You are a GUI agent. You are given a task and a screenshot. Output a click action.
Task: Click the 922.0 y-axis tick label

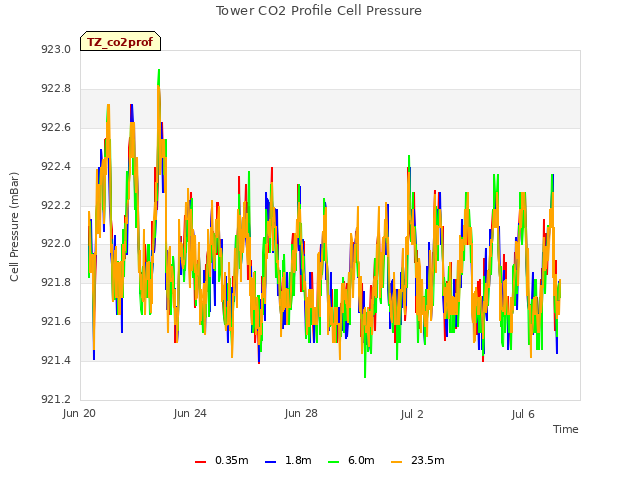pos(56,244)
